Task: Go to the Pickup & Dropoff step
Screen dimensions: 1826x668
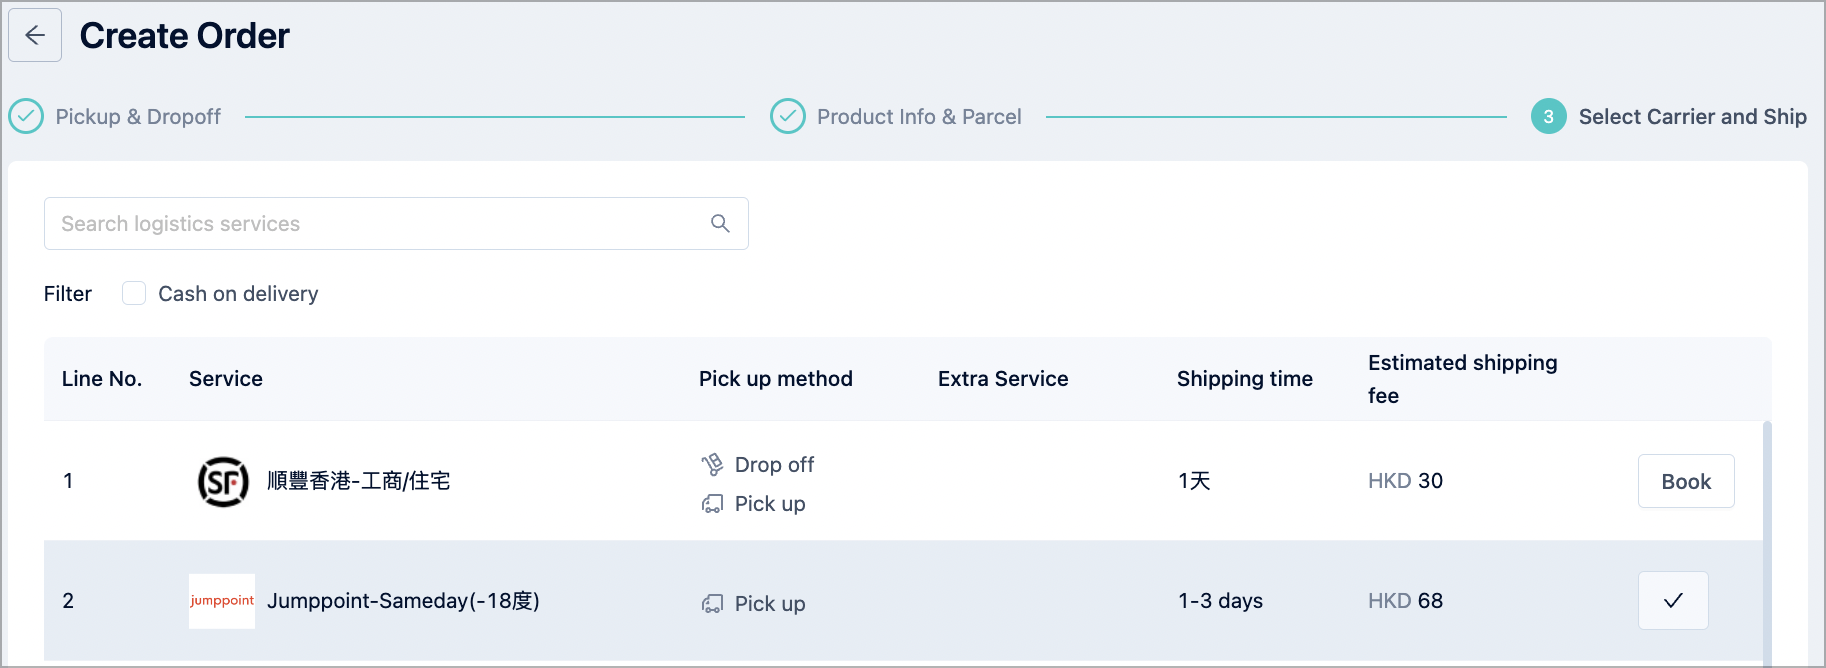Action: [x=138, y=117]
